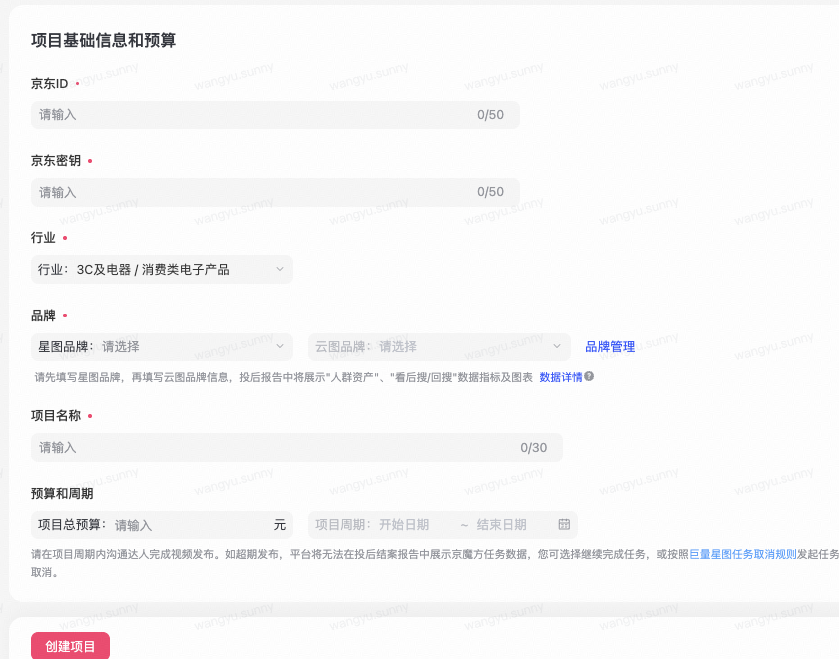The image size is (839, 659).
Task: Click the chevron in 云图品牌 selector
Action: (557, 346)
